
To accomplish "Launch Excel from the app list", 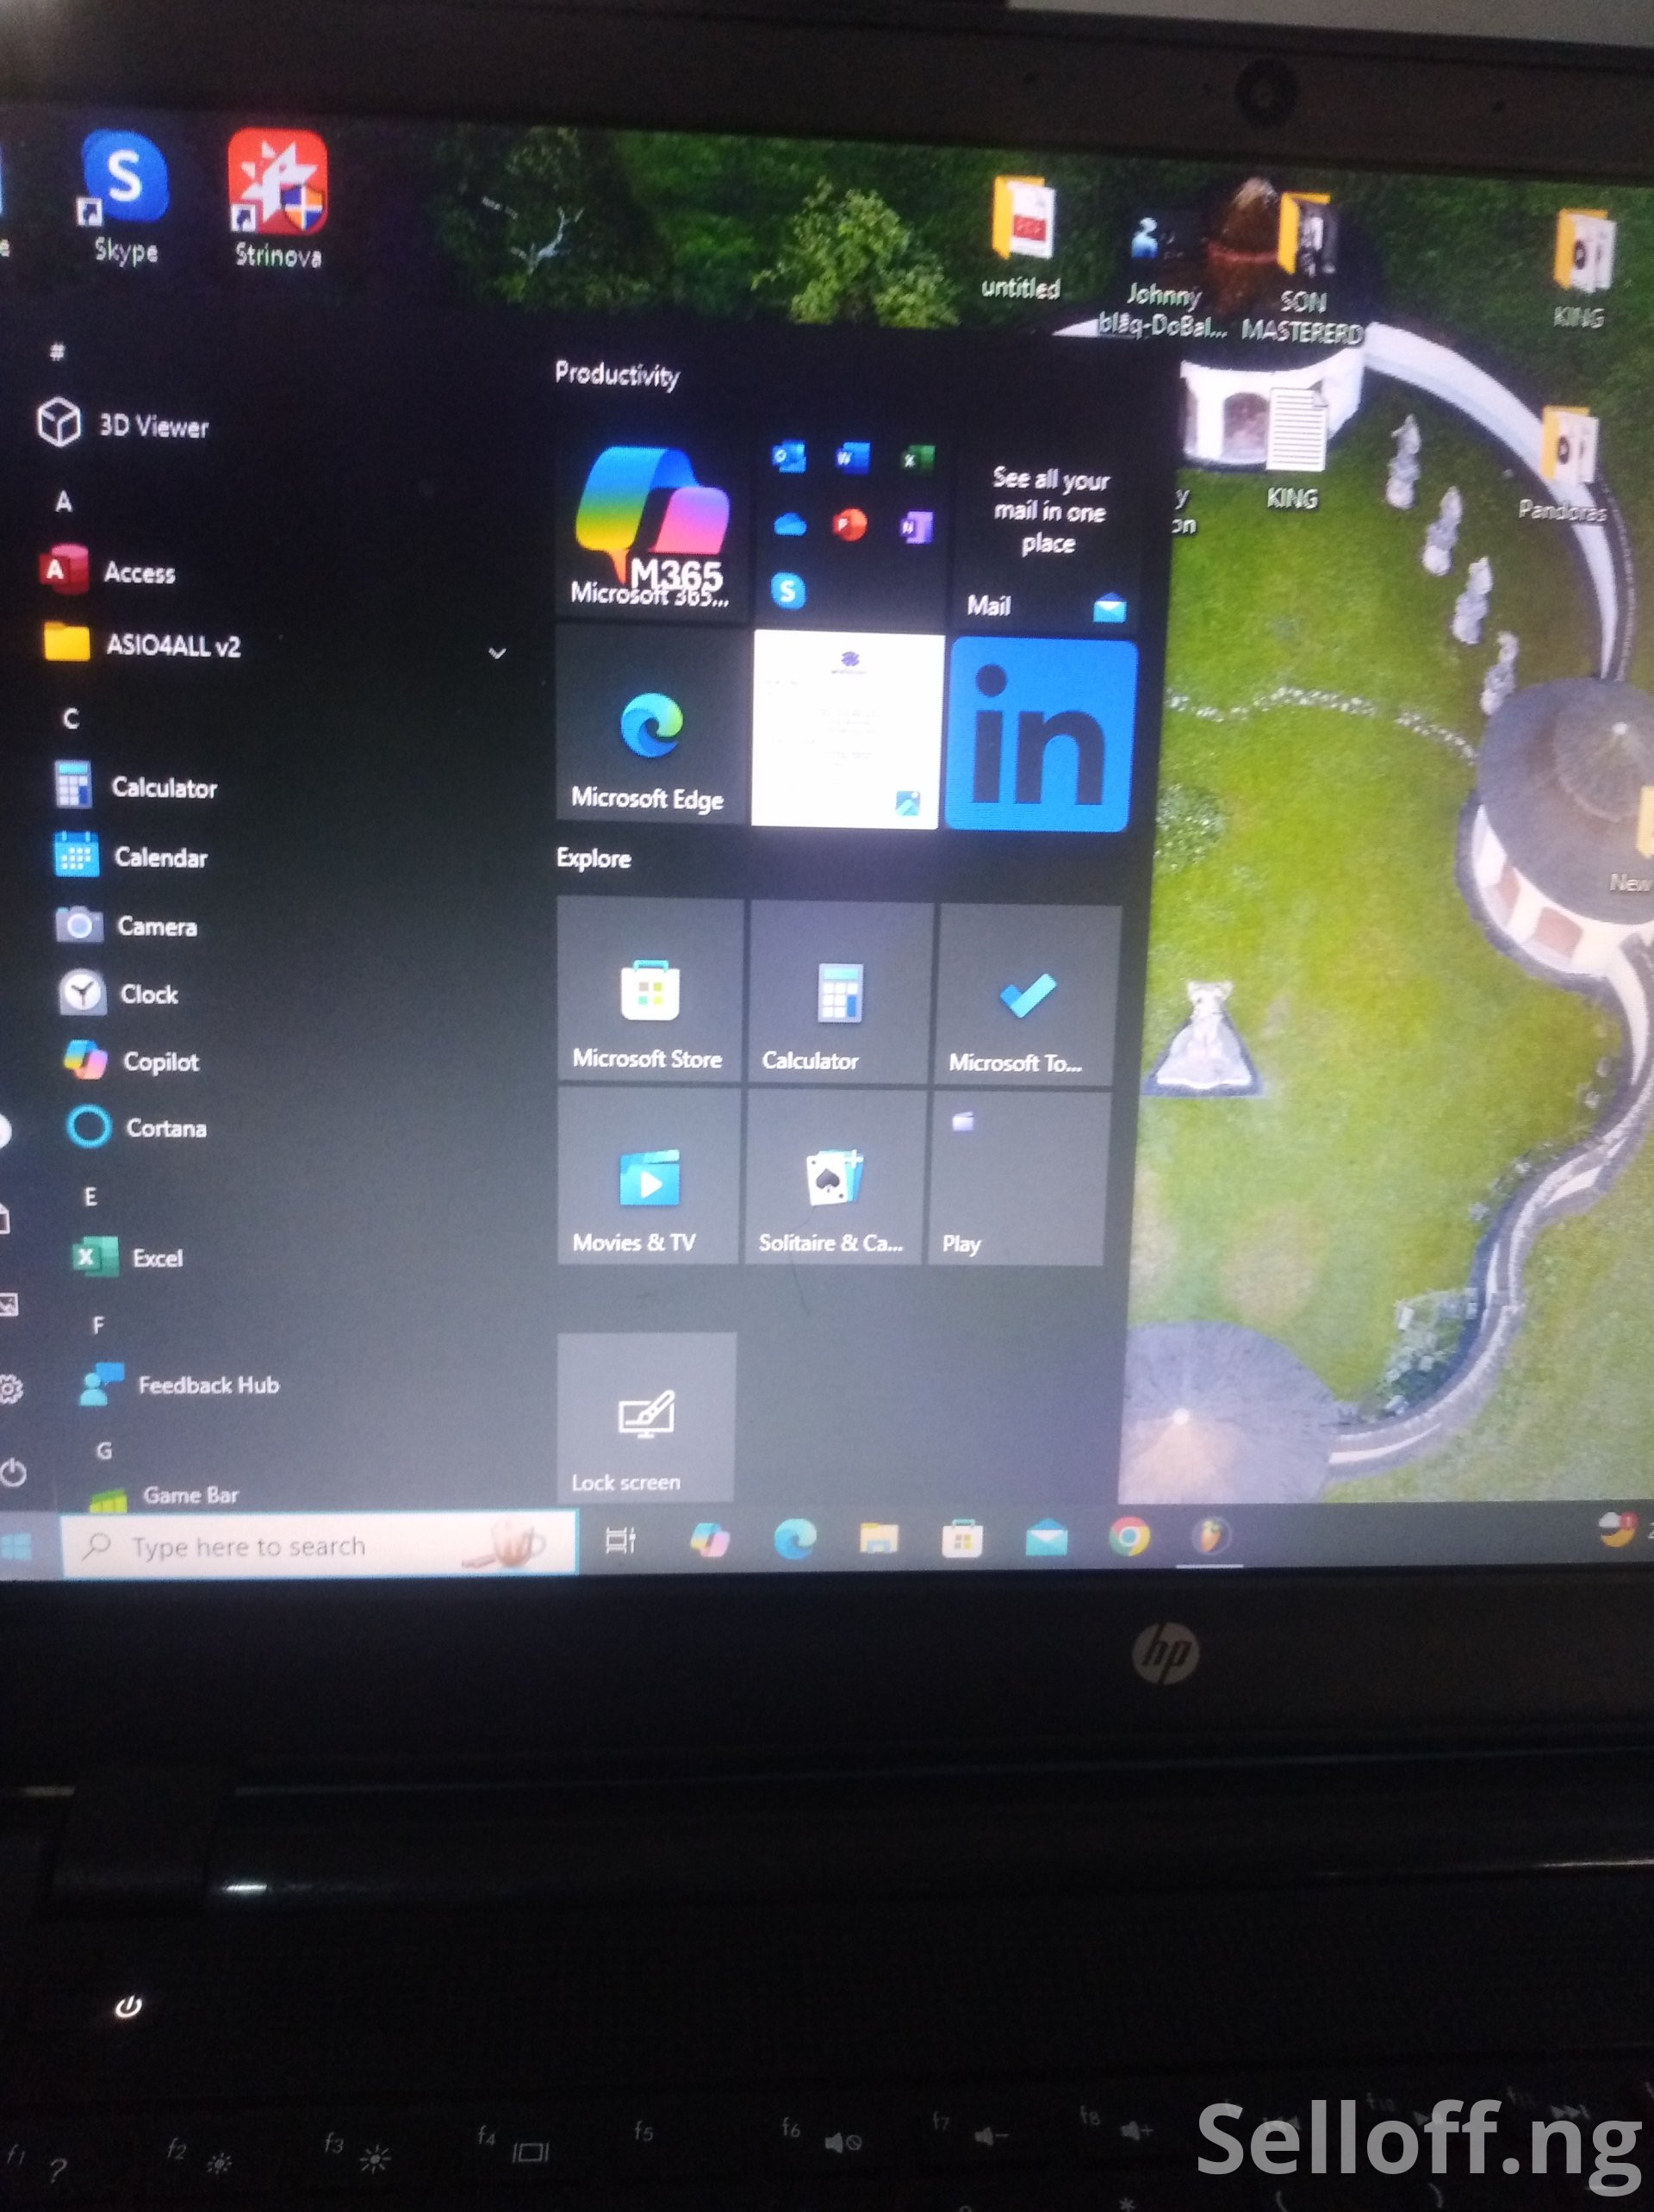I will [128, 1257].
